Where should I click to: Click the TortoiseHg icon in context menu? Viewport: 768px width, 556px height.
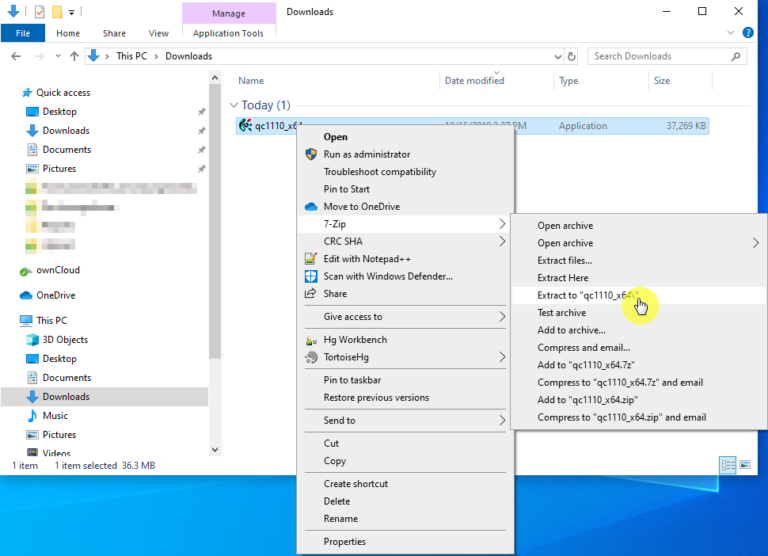311,357
